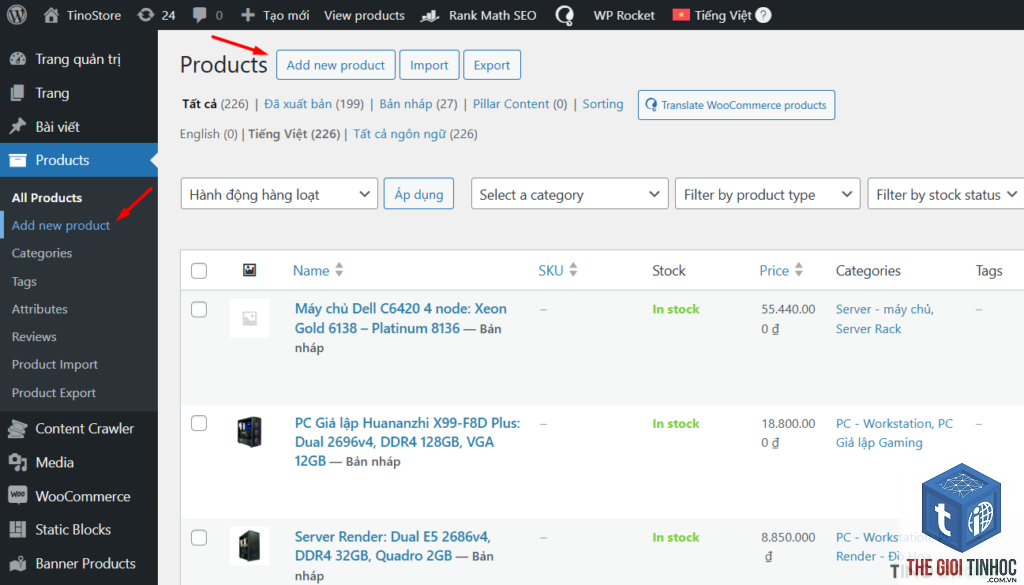This screenshot has width=1024, height=585.
Task: Open the Server Render Dual E5 2686v4 product
Action: coord(392,546)
